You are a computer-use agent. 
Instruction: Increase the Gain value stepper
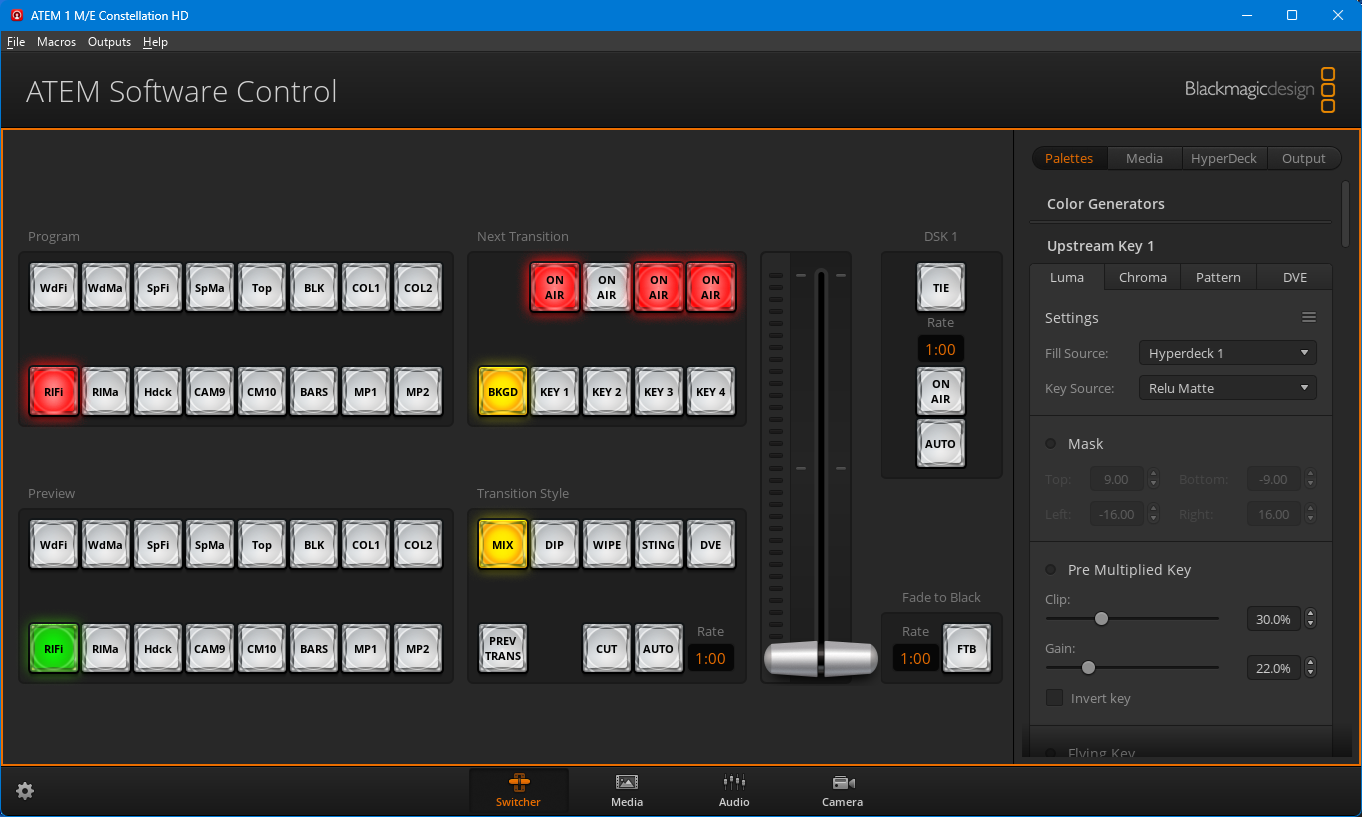1311,662
